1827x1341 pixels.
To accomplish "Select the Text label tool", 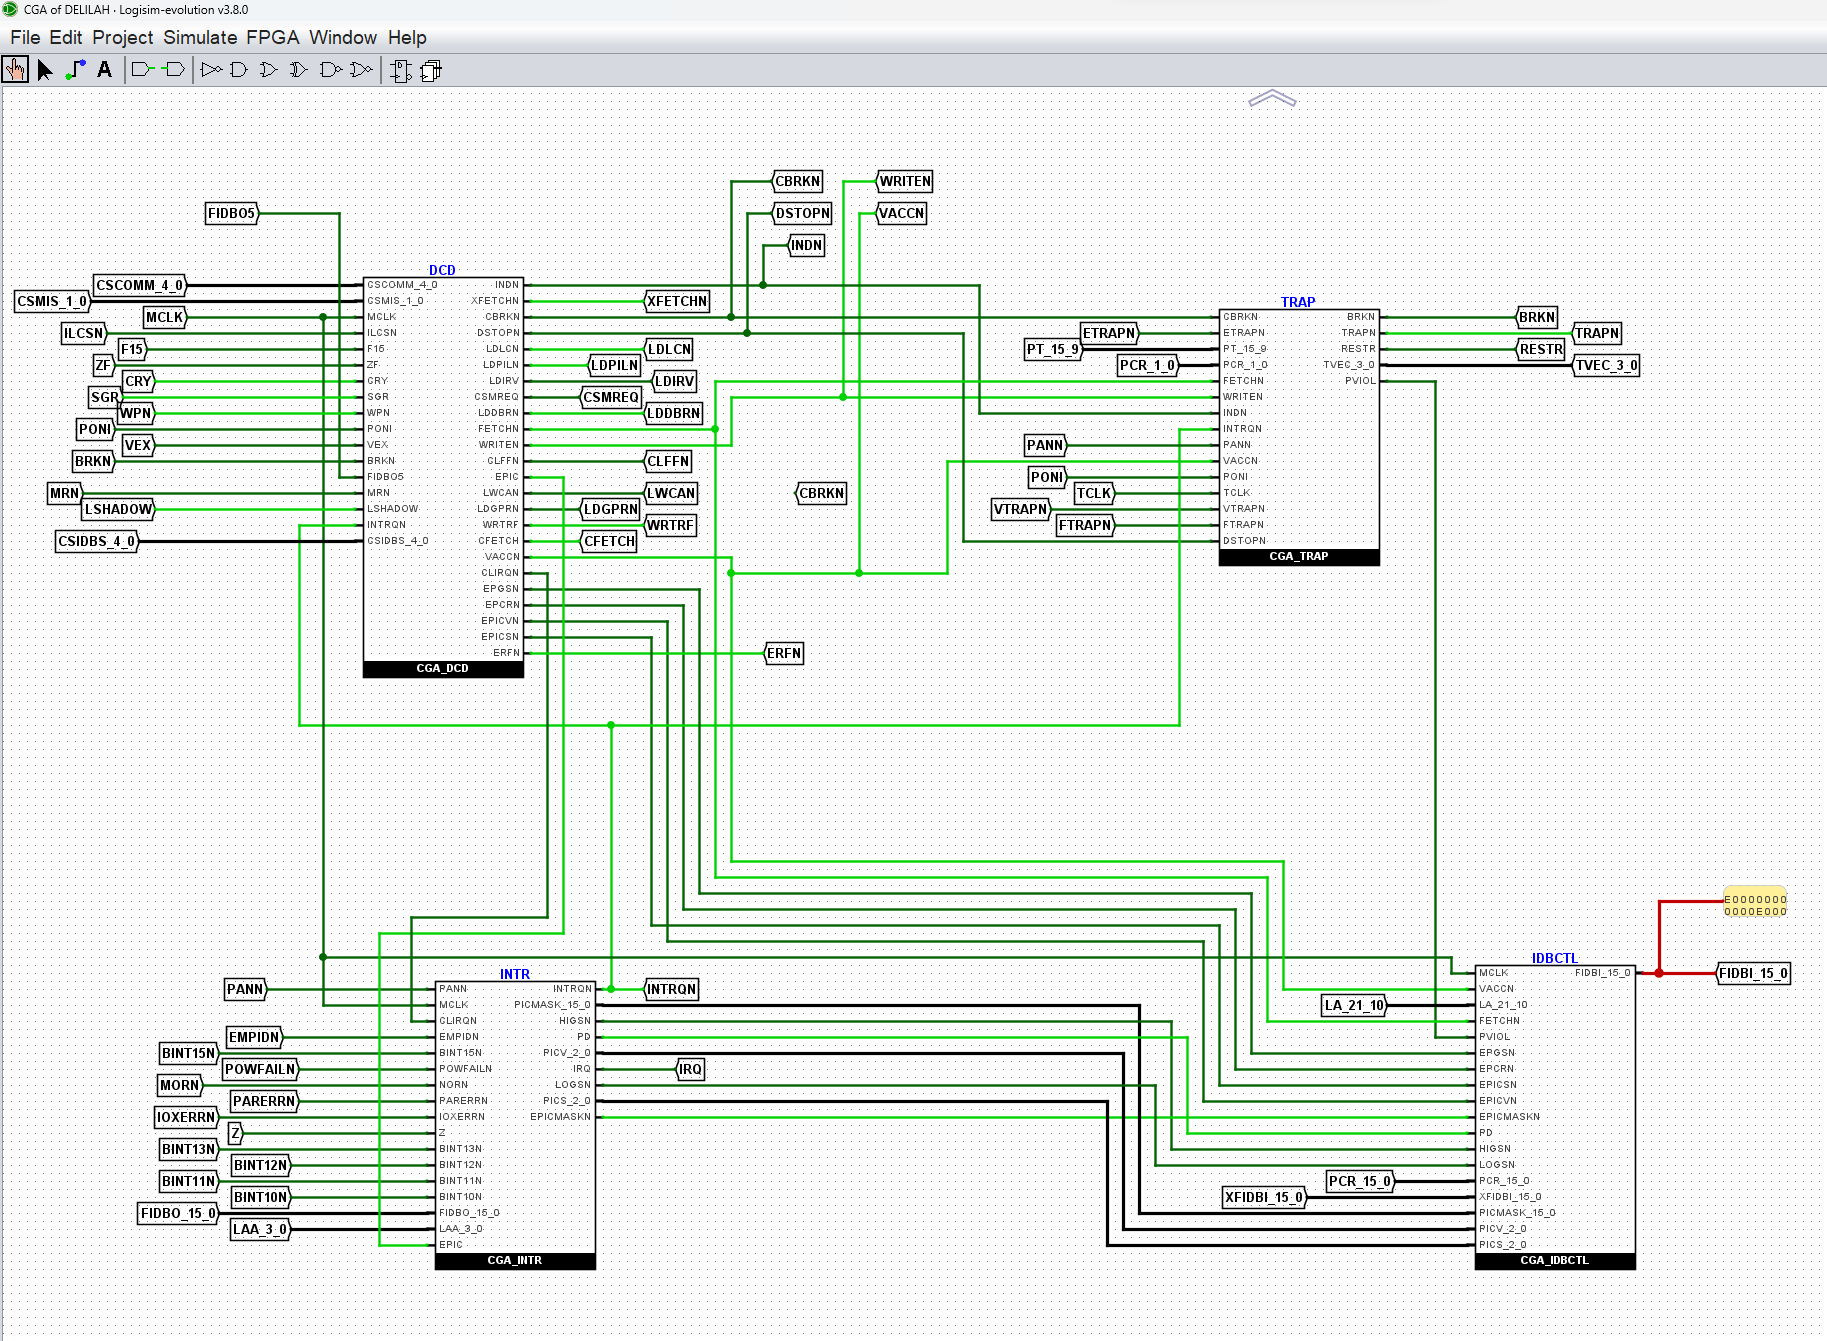I will (104, 69).
